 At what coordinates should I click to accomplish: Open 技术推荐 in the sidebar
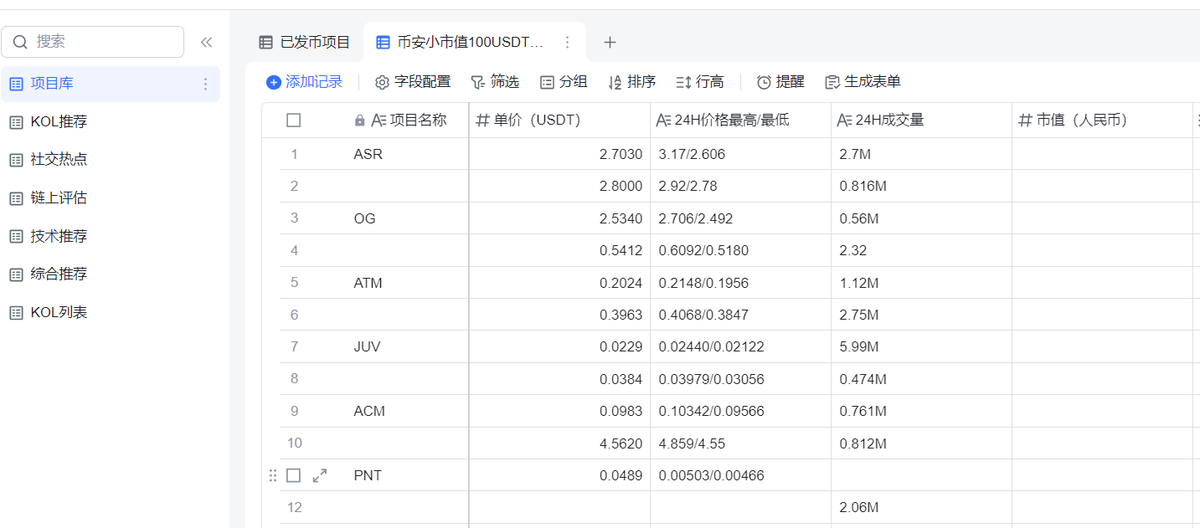[110, 236]
